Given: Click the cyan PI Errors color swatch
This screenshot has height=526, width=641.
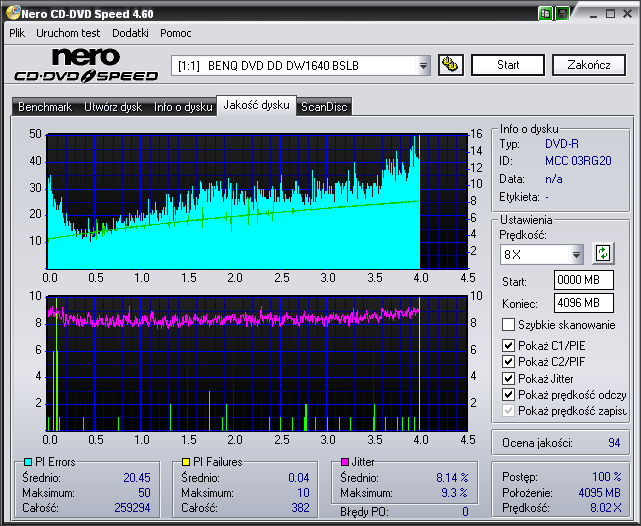Looking at the screenshot, I should tap(28, 462).
